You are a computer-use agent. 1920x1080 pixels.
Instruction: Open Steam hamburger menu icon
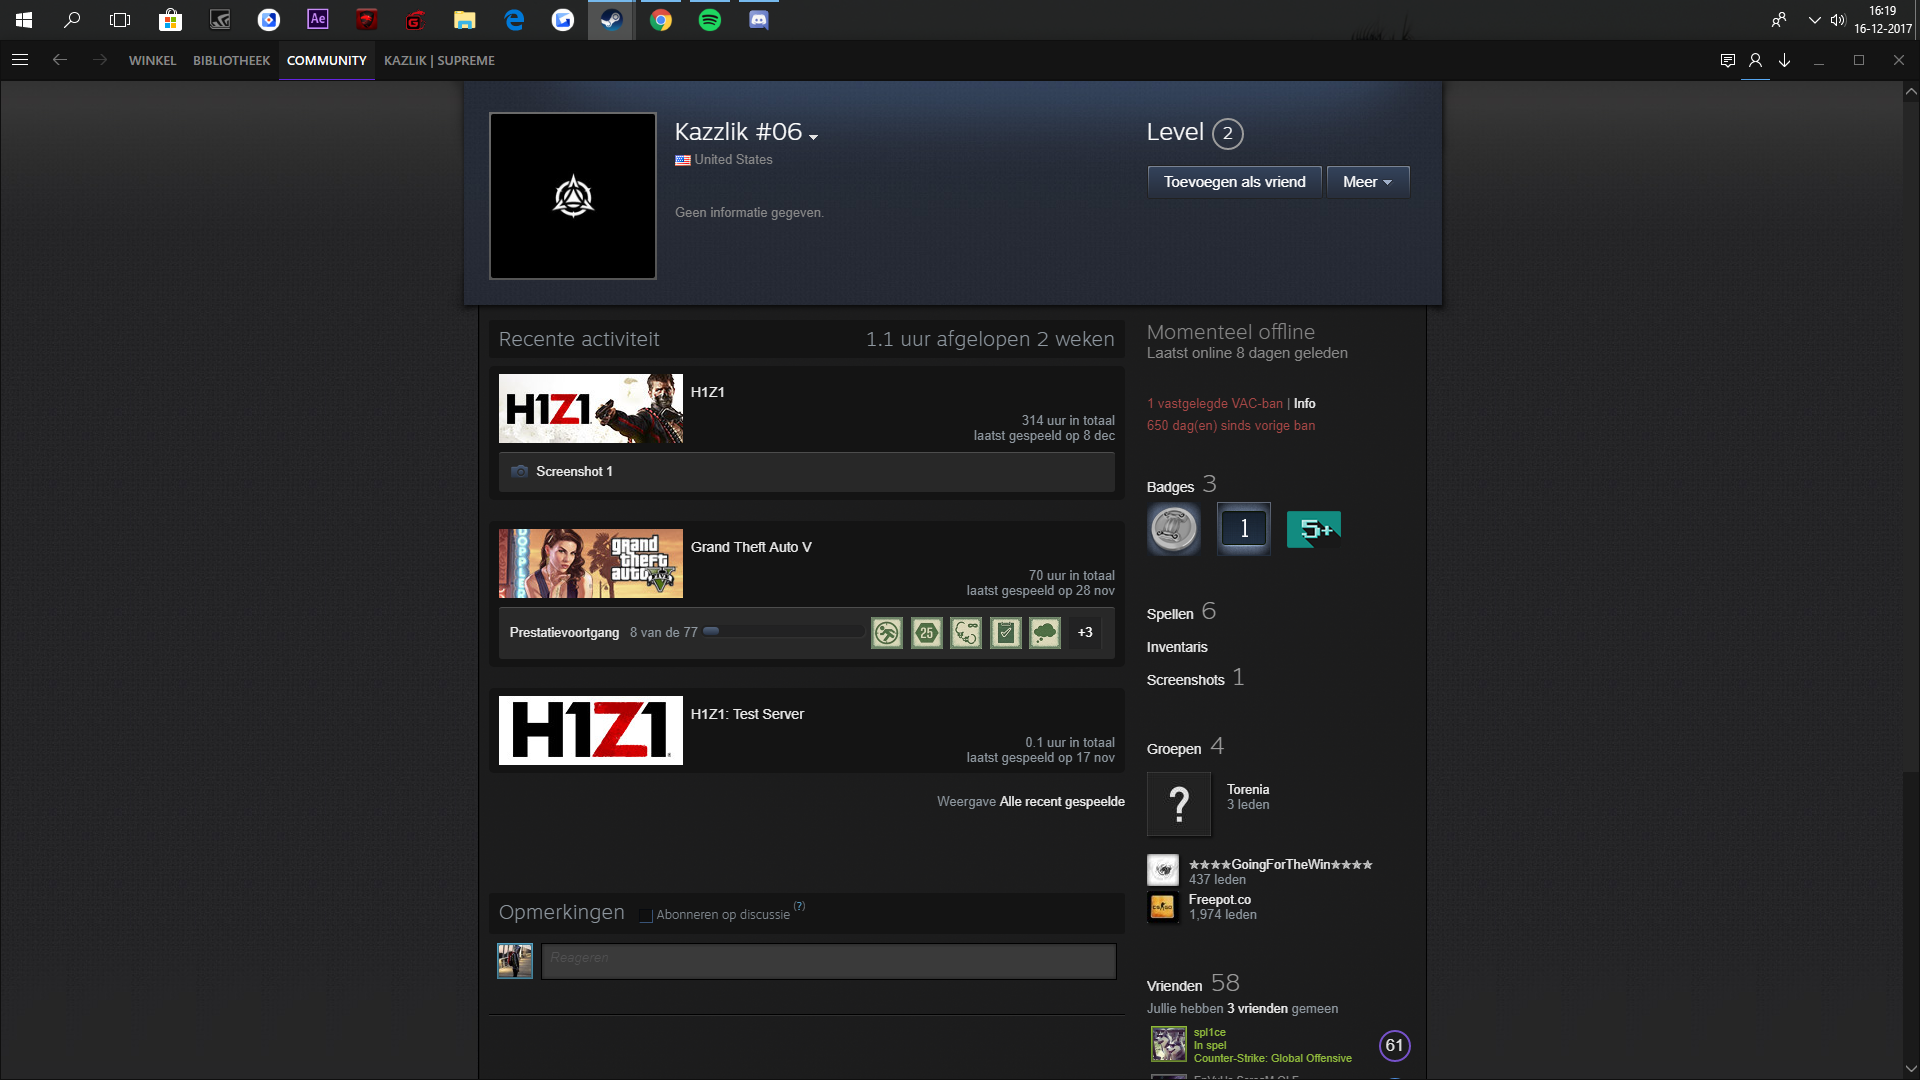[19, 60]
